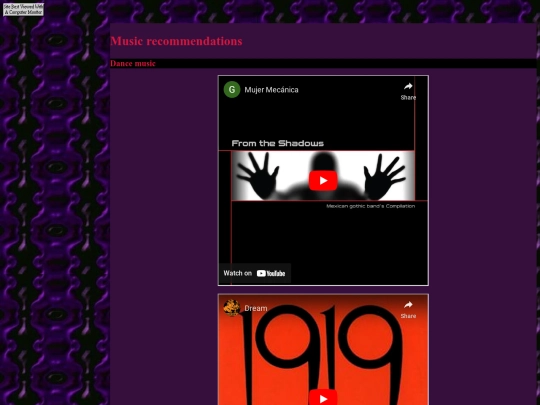The width and height of the screenshot is (540, 405).
Task: Click the From the Shadows caption
Action: pyautogui.click(x=278, y=143)
